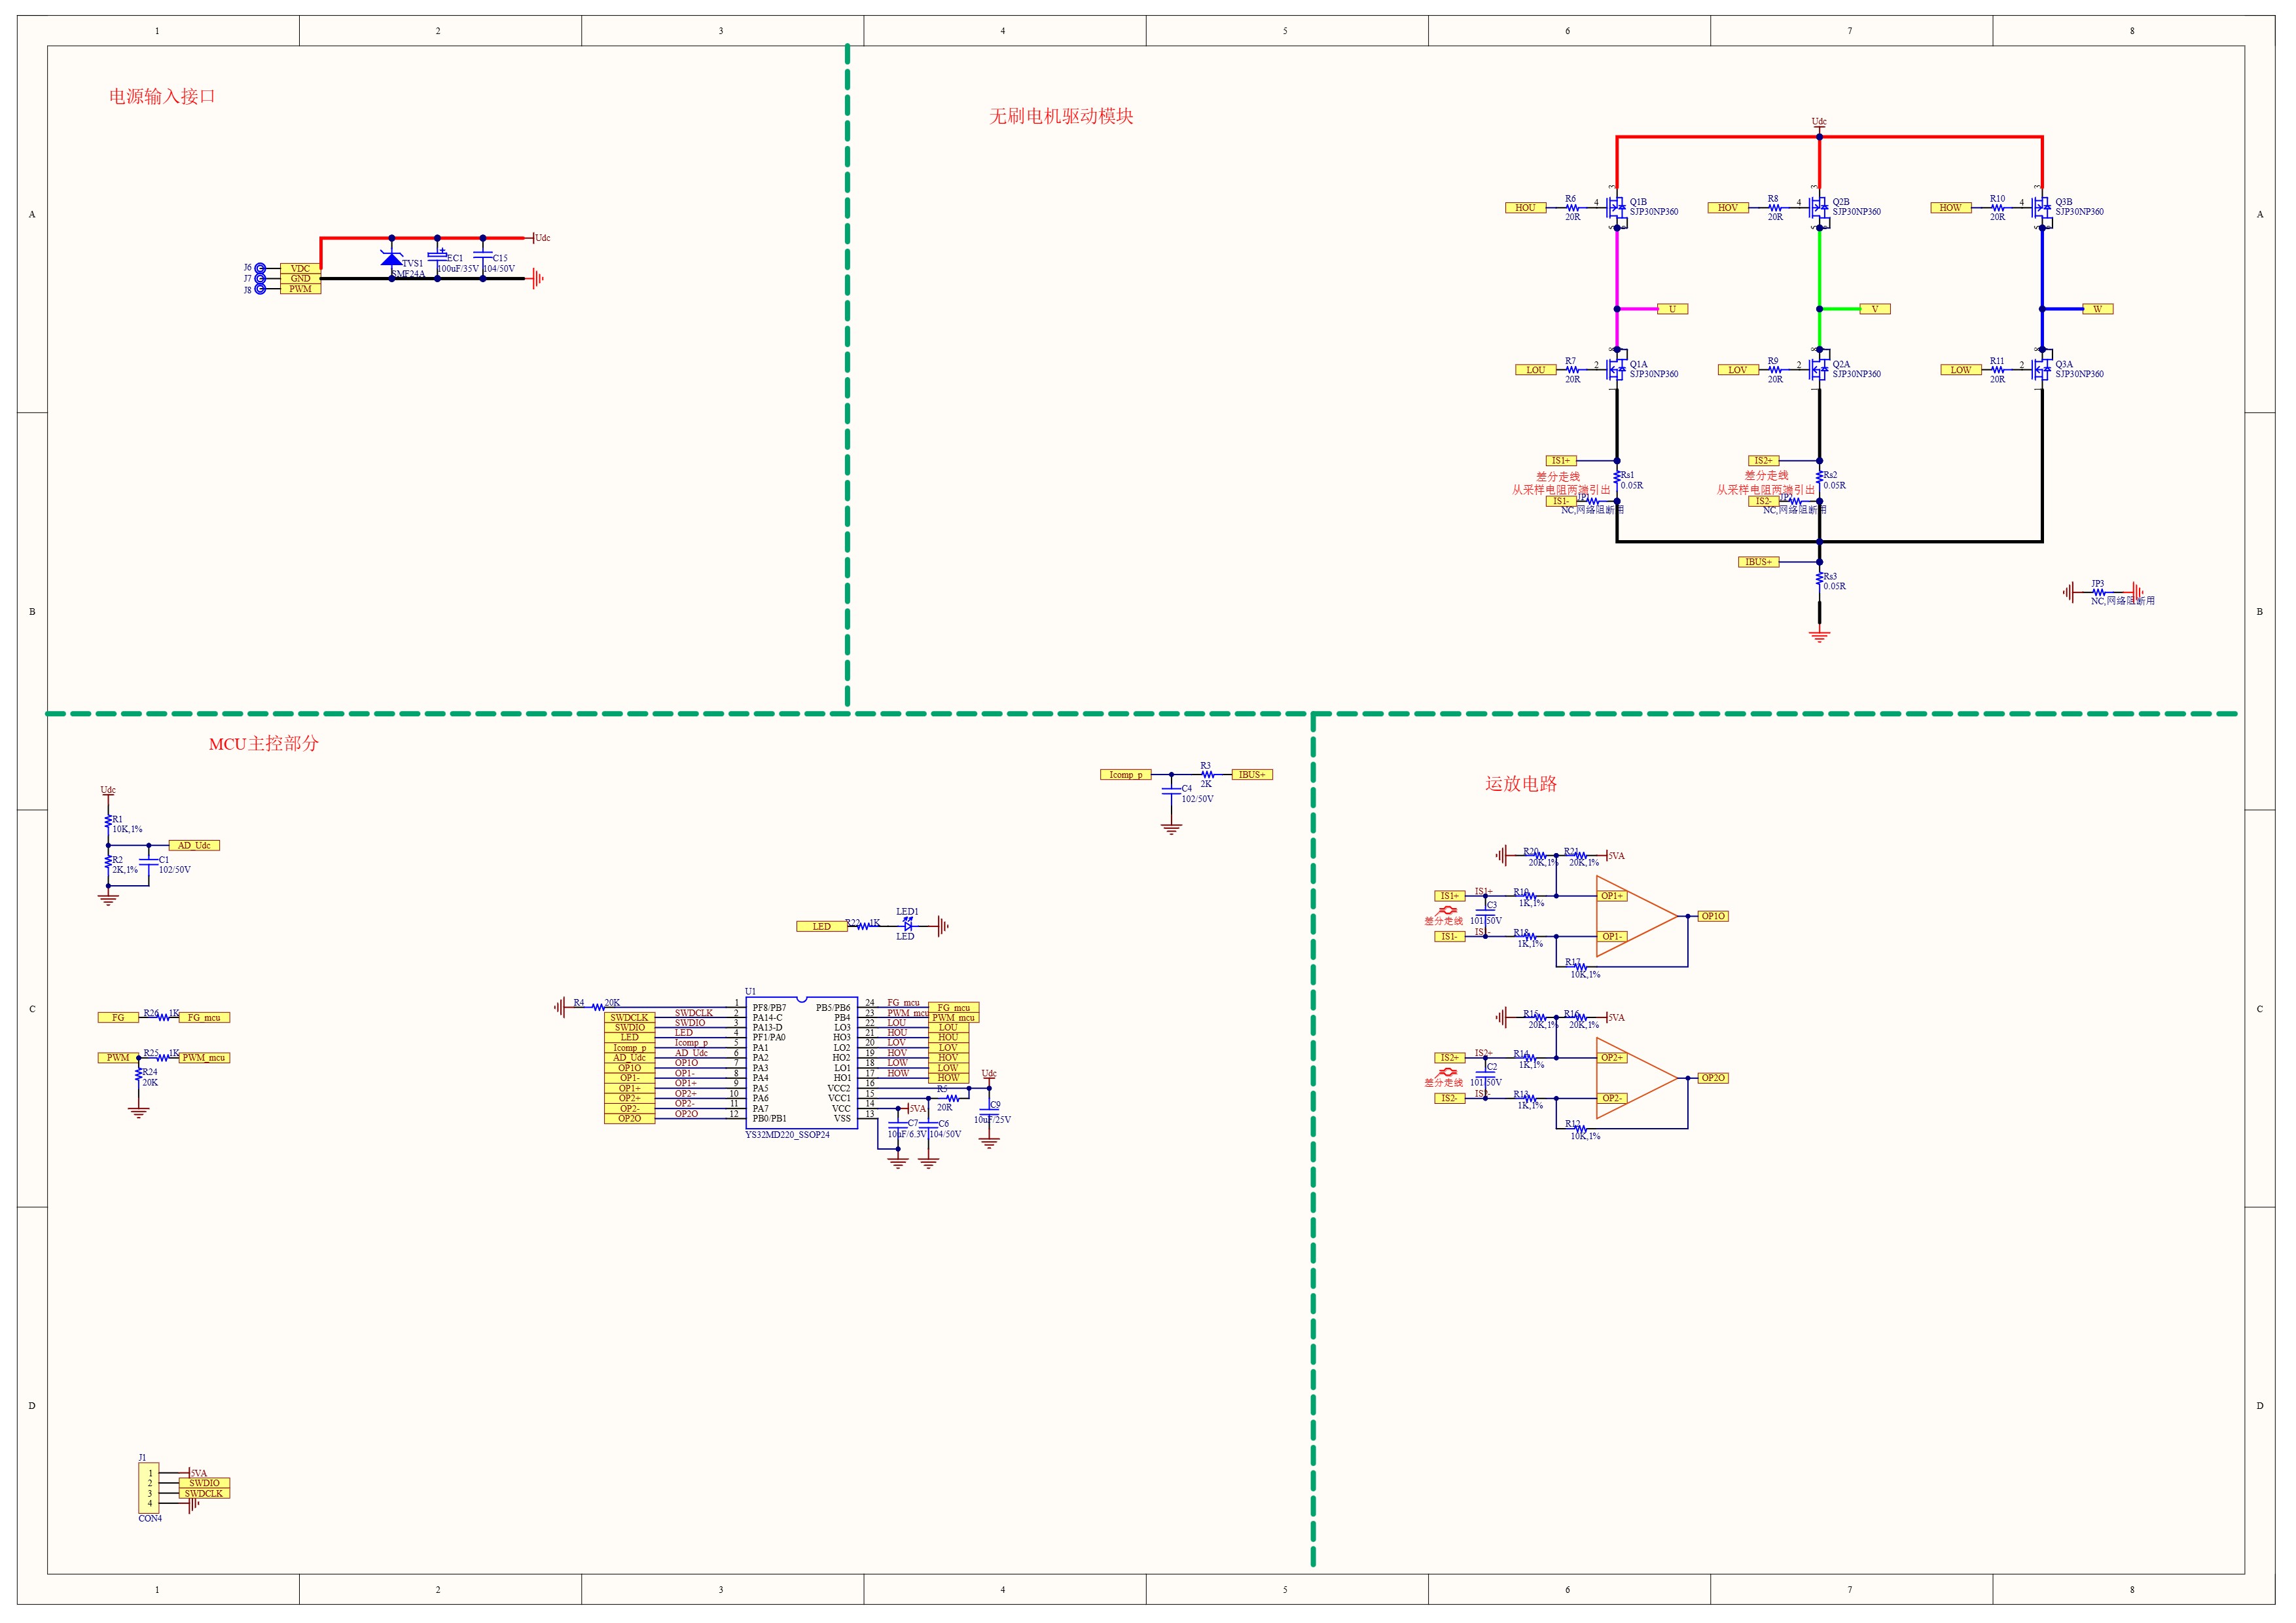
Task: Click the SWDCLK port left of U1
Action: pos(630,1017)
